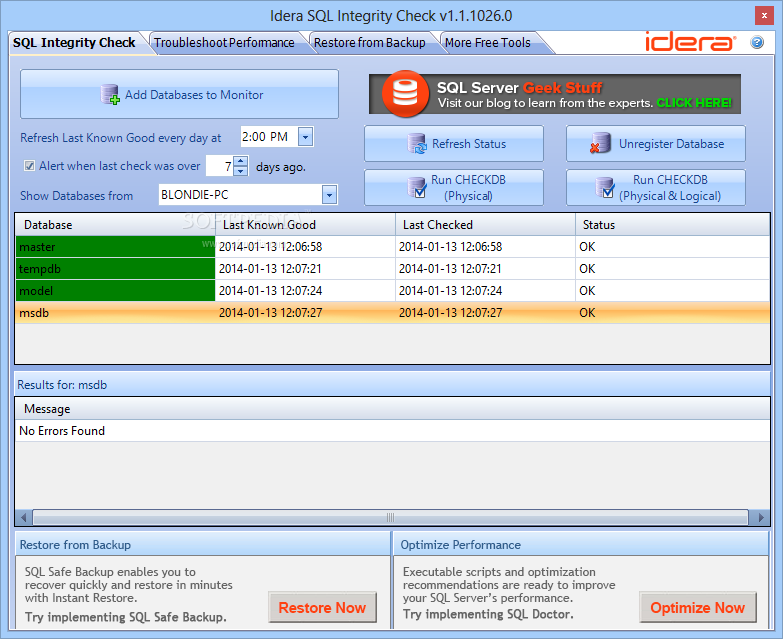Viewport: 783px width, 639px height.
Task: Open the Restore from Backup tab
Action: [370, 42]
